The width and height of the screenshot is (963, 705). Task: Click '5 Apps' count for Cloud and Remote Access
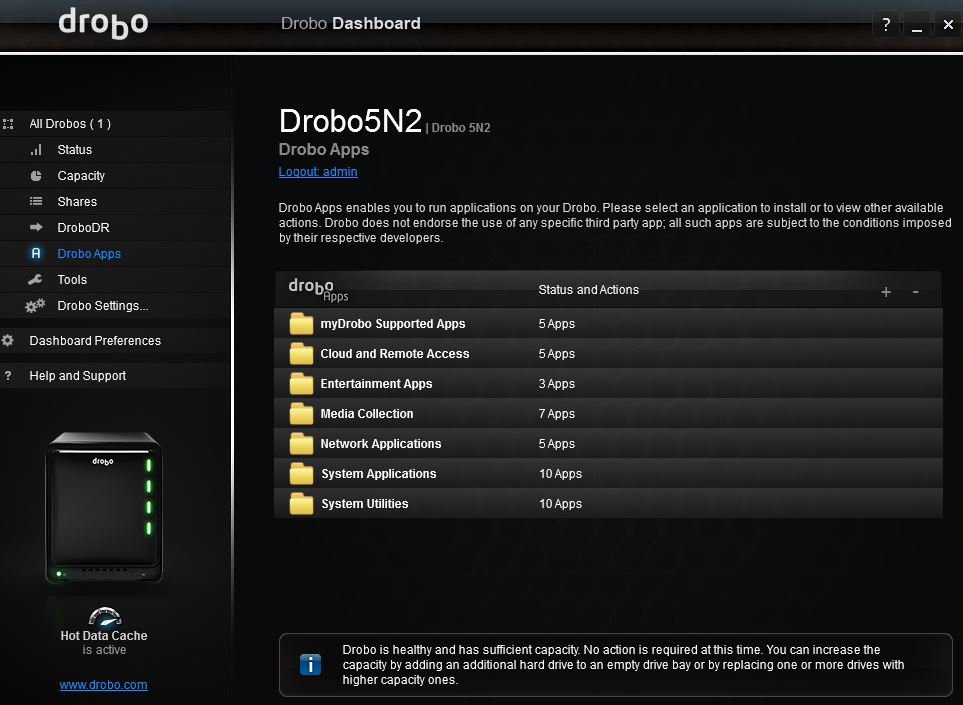(556, 354)
